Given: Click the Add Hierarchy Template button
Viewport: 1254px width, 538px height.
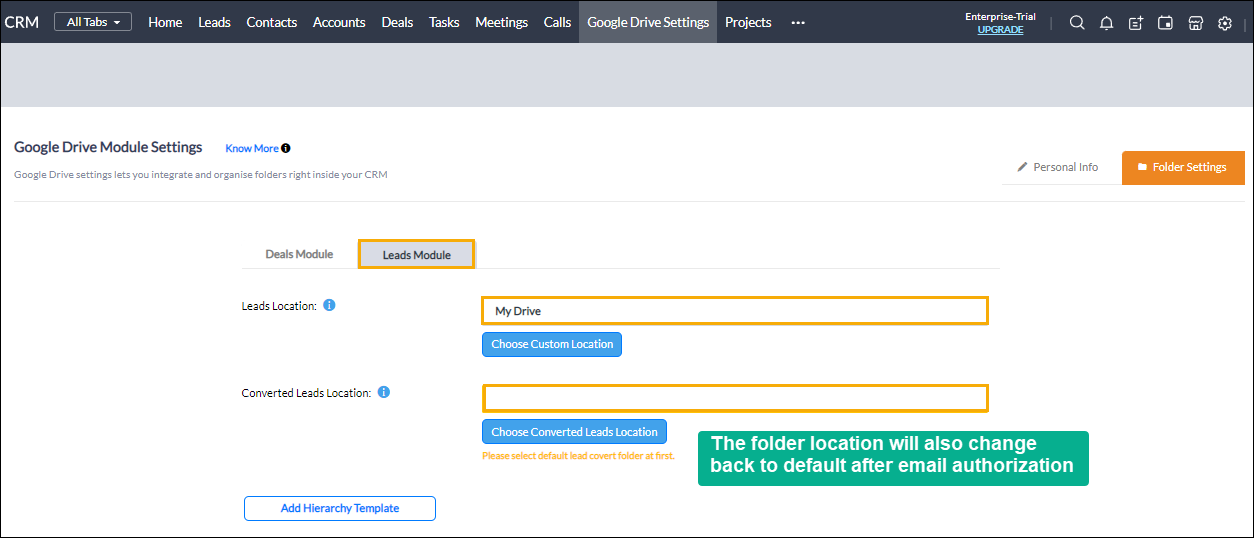Looking at the screenshot, I should click(340, 508).
